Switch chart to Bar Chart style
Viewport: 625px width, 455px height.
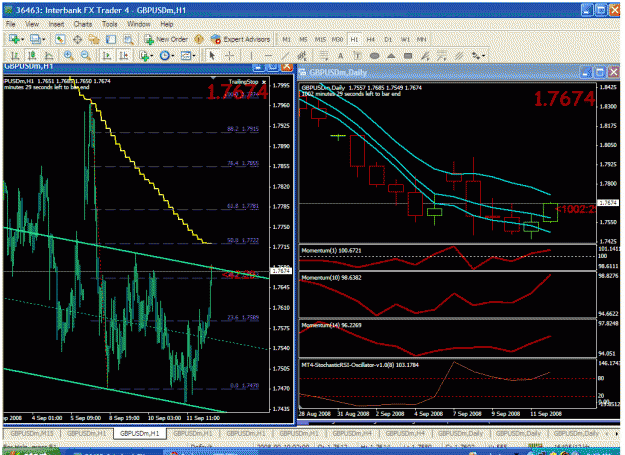click(15, 56)
